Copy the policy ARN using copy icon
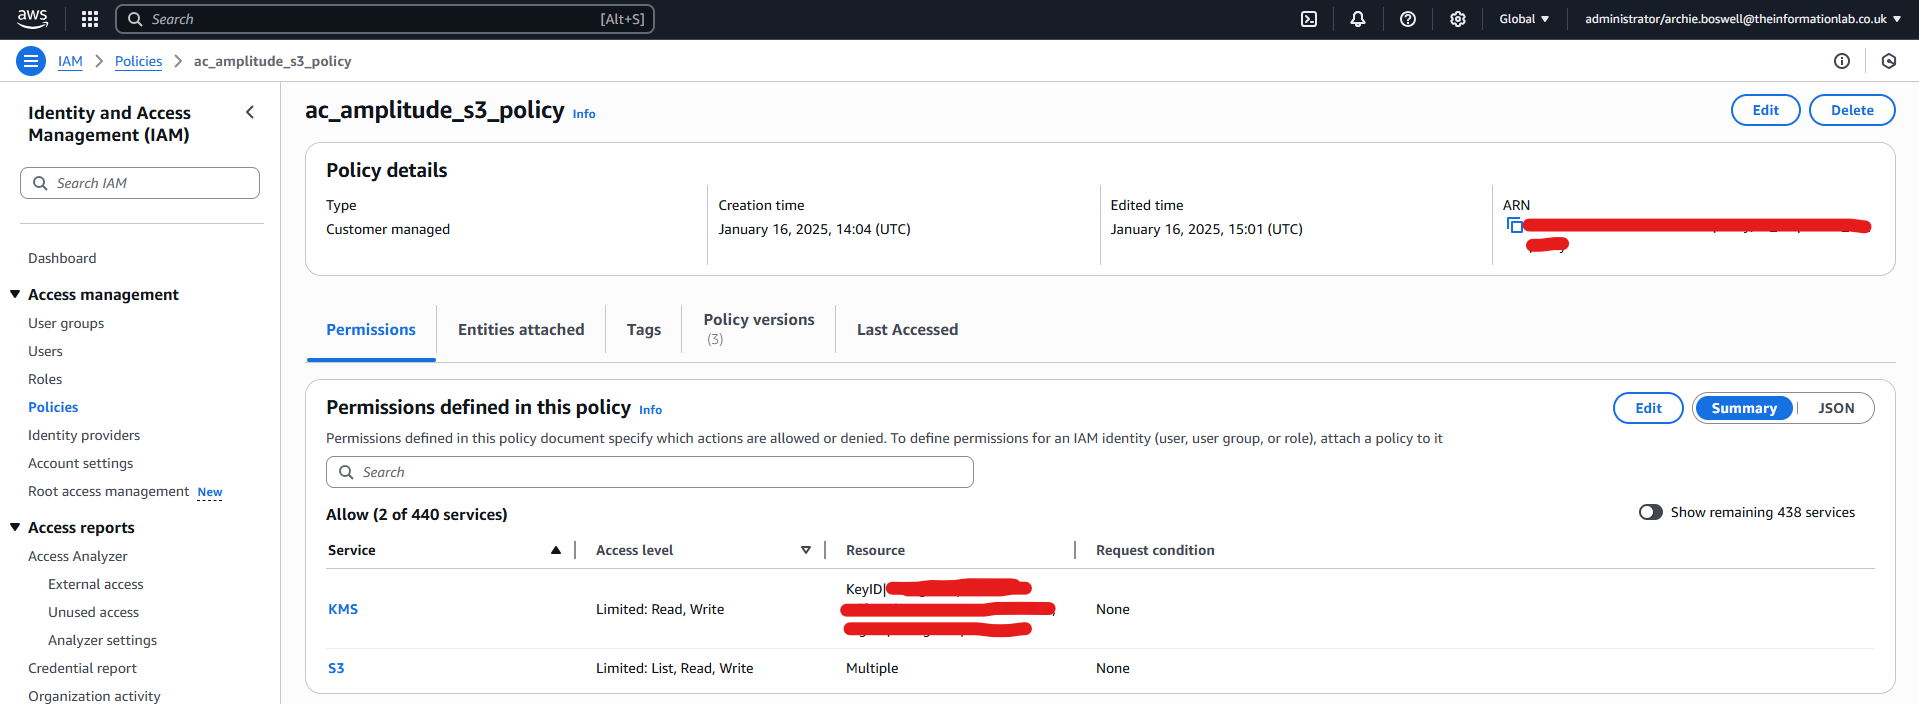Screen dimensions: 1919x704 (x=1514, y=226)
